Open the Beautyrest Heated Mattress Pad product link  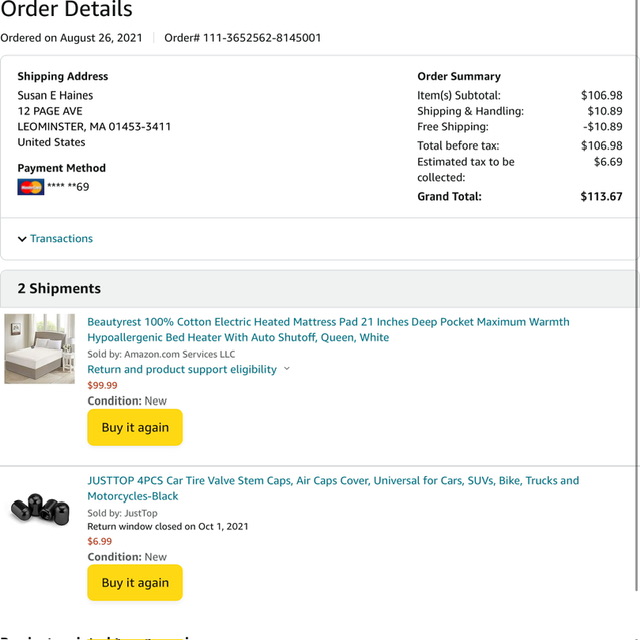tap(328, 329)
